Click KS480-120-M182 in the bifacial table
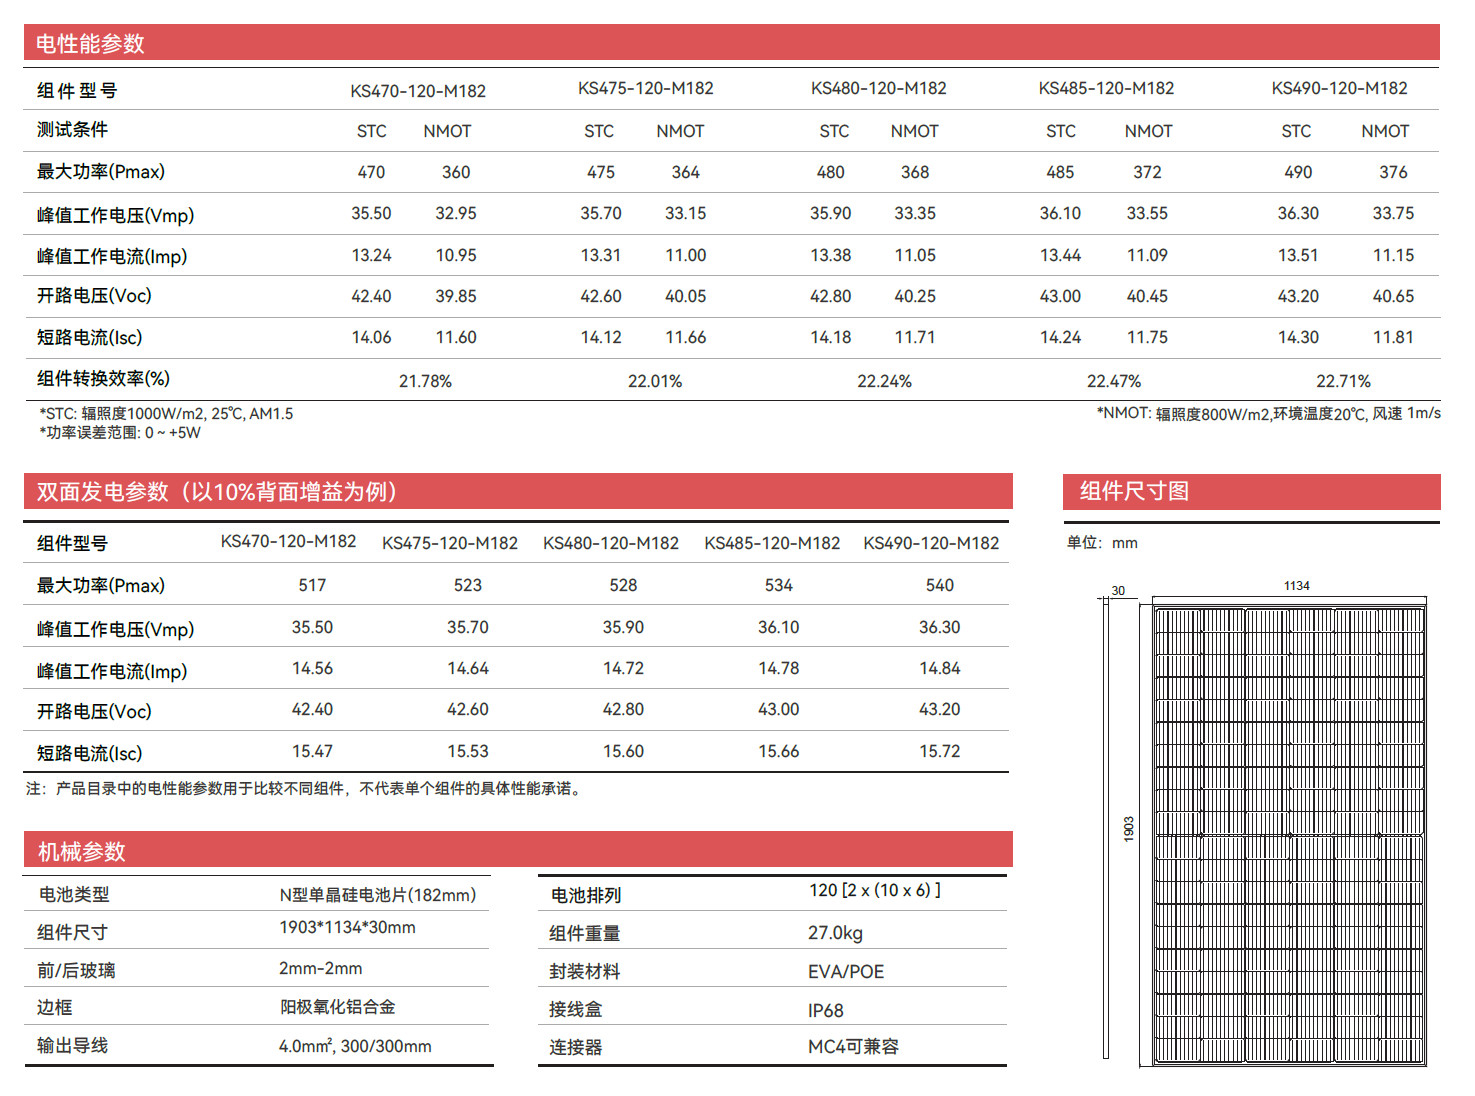The width and height of the screenshot is (1475, 1096). click(x=610, y=543)
